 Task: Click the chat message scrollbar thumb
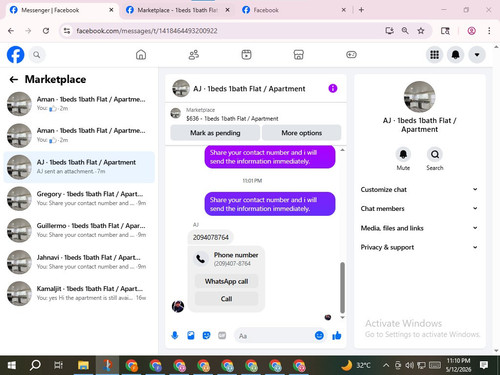[x=342, y=288]
